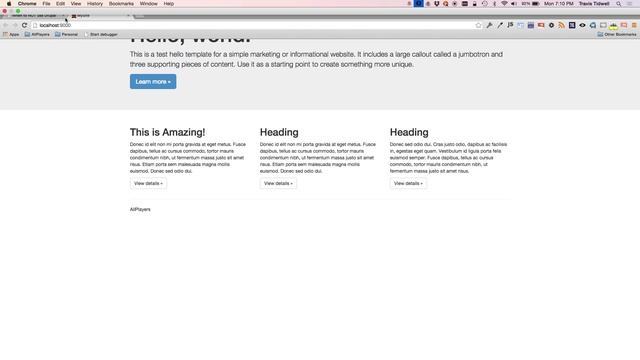Viewport: 640px width, 360px height.
Task: Open the Bookmarks menu
Action: tap(121, 4)
